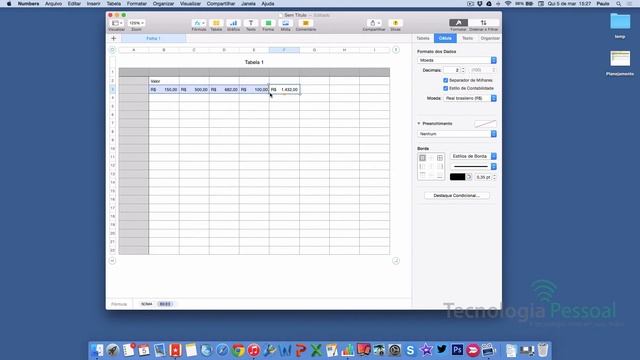Click the Preenchimento fill preview swatch

click(x=485, y=124)
